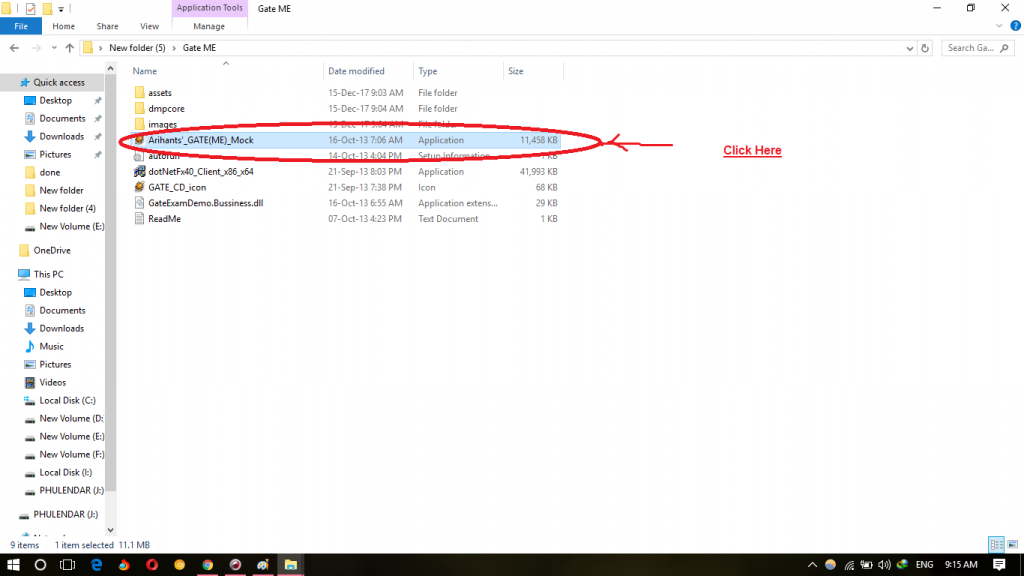Open the Properties icon in quick access toolbar

pyautogui.click(x=29, y=8)
